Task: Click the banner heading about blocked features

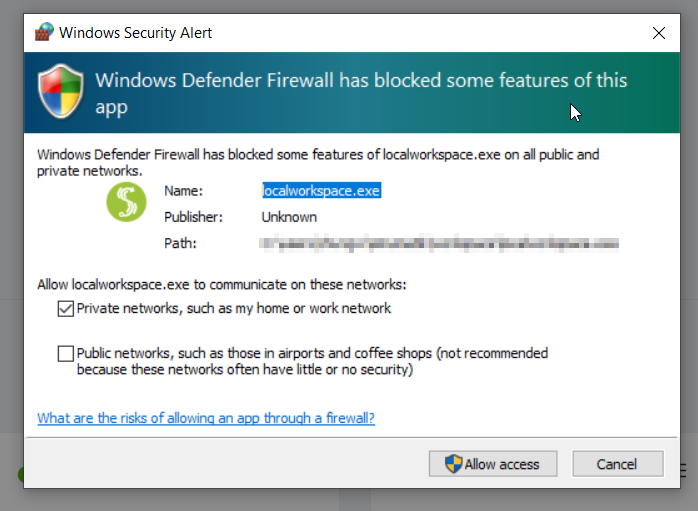Action: point(361,93)
